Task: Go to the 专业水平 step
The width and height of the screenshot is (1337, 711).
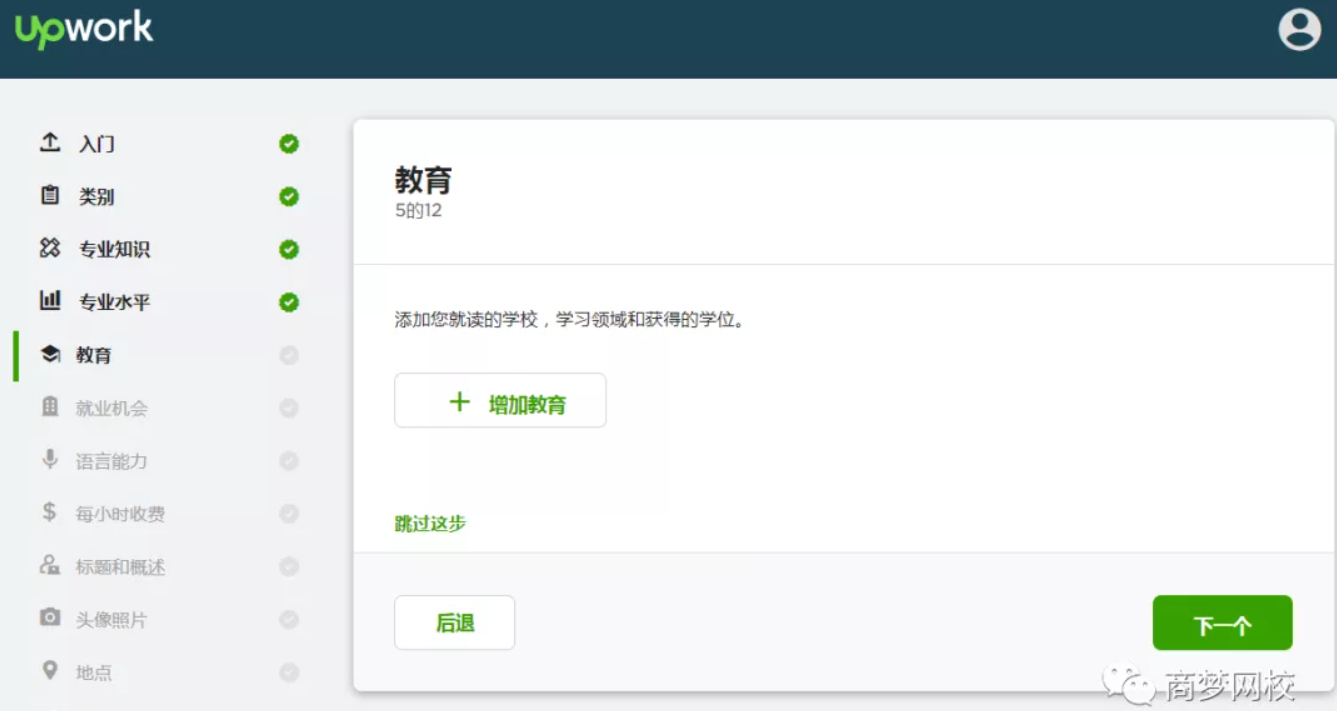Action: 115,302
